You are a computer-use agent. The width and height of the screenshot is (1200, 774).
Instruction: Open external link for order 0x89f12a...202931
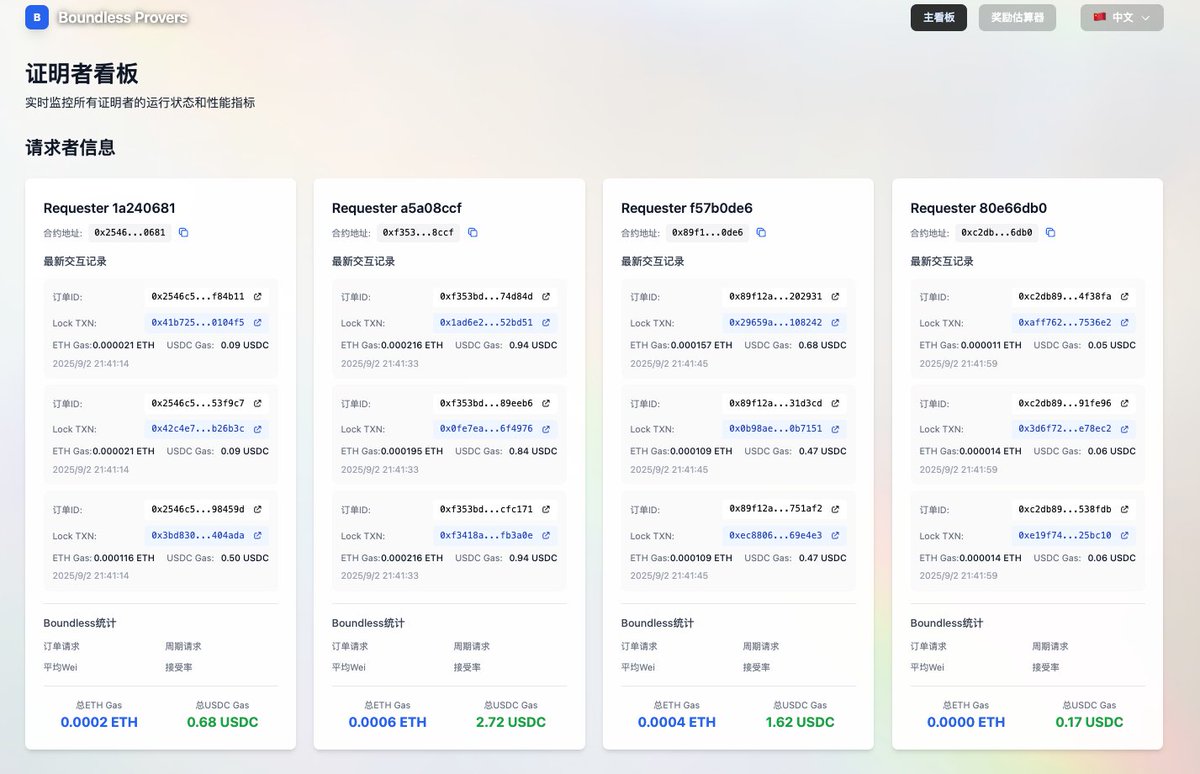point(835,297)
